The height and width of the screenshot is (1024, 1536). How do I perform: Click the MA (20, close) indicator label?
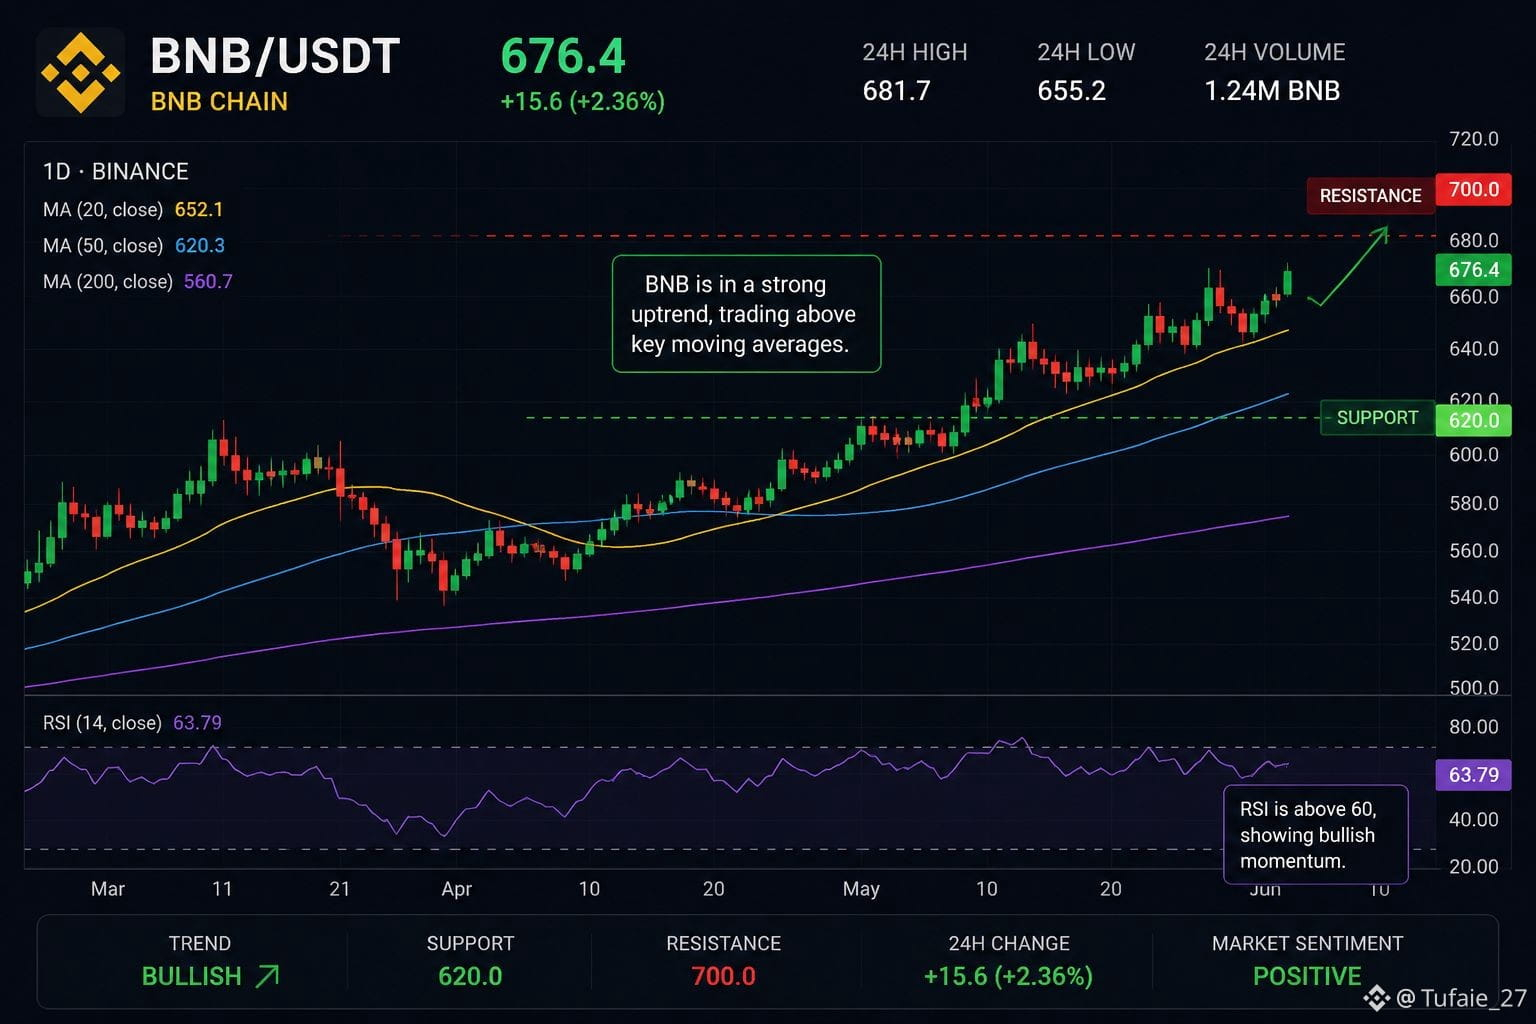(x=103, y=210)
